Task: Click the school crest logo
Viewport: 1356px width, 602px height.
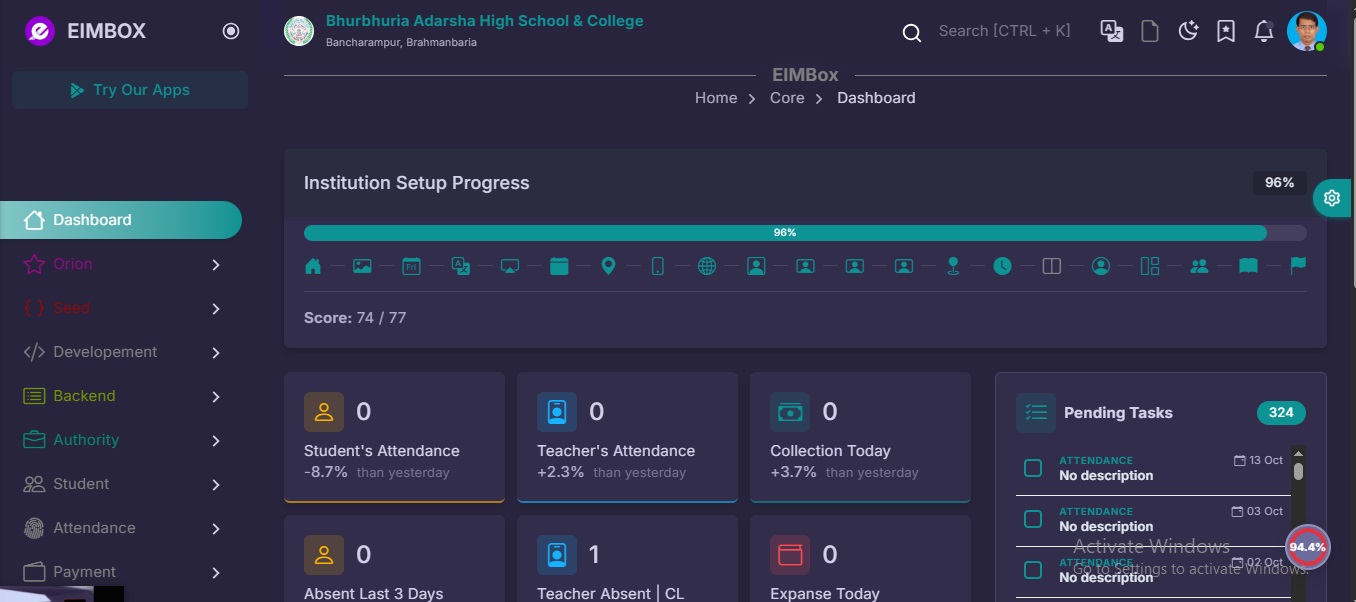Action: (x=299, y=31)
